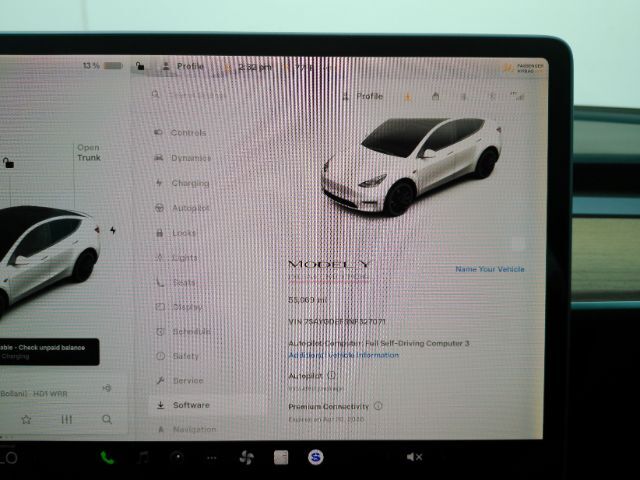Favorite the current station with the star
The image size is (640, 480).
pos(27,420)
